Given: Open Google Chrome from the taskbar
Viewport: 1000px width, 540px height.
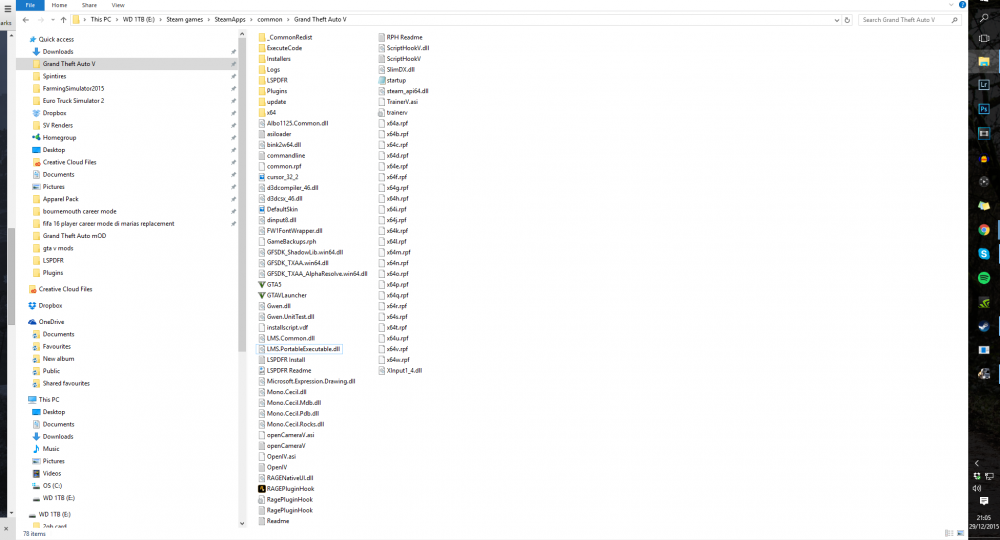Looking at the screenshot, I should pyautogui.click(x=984, y=230).
